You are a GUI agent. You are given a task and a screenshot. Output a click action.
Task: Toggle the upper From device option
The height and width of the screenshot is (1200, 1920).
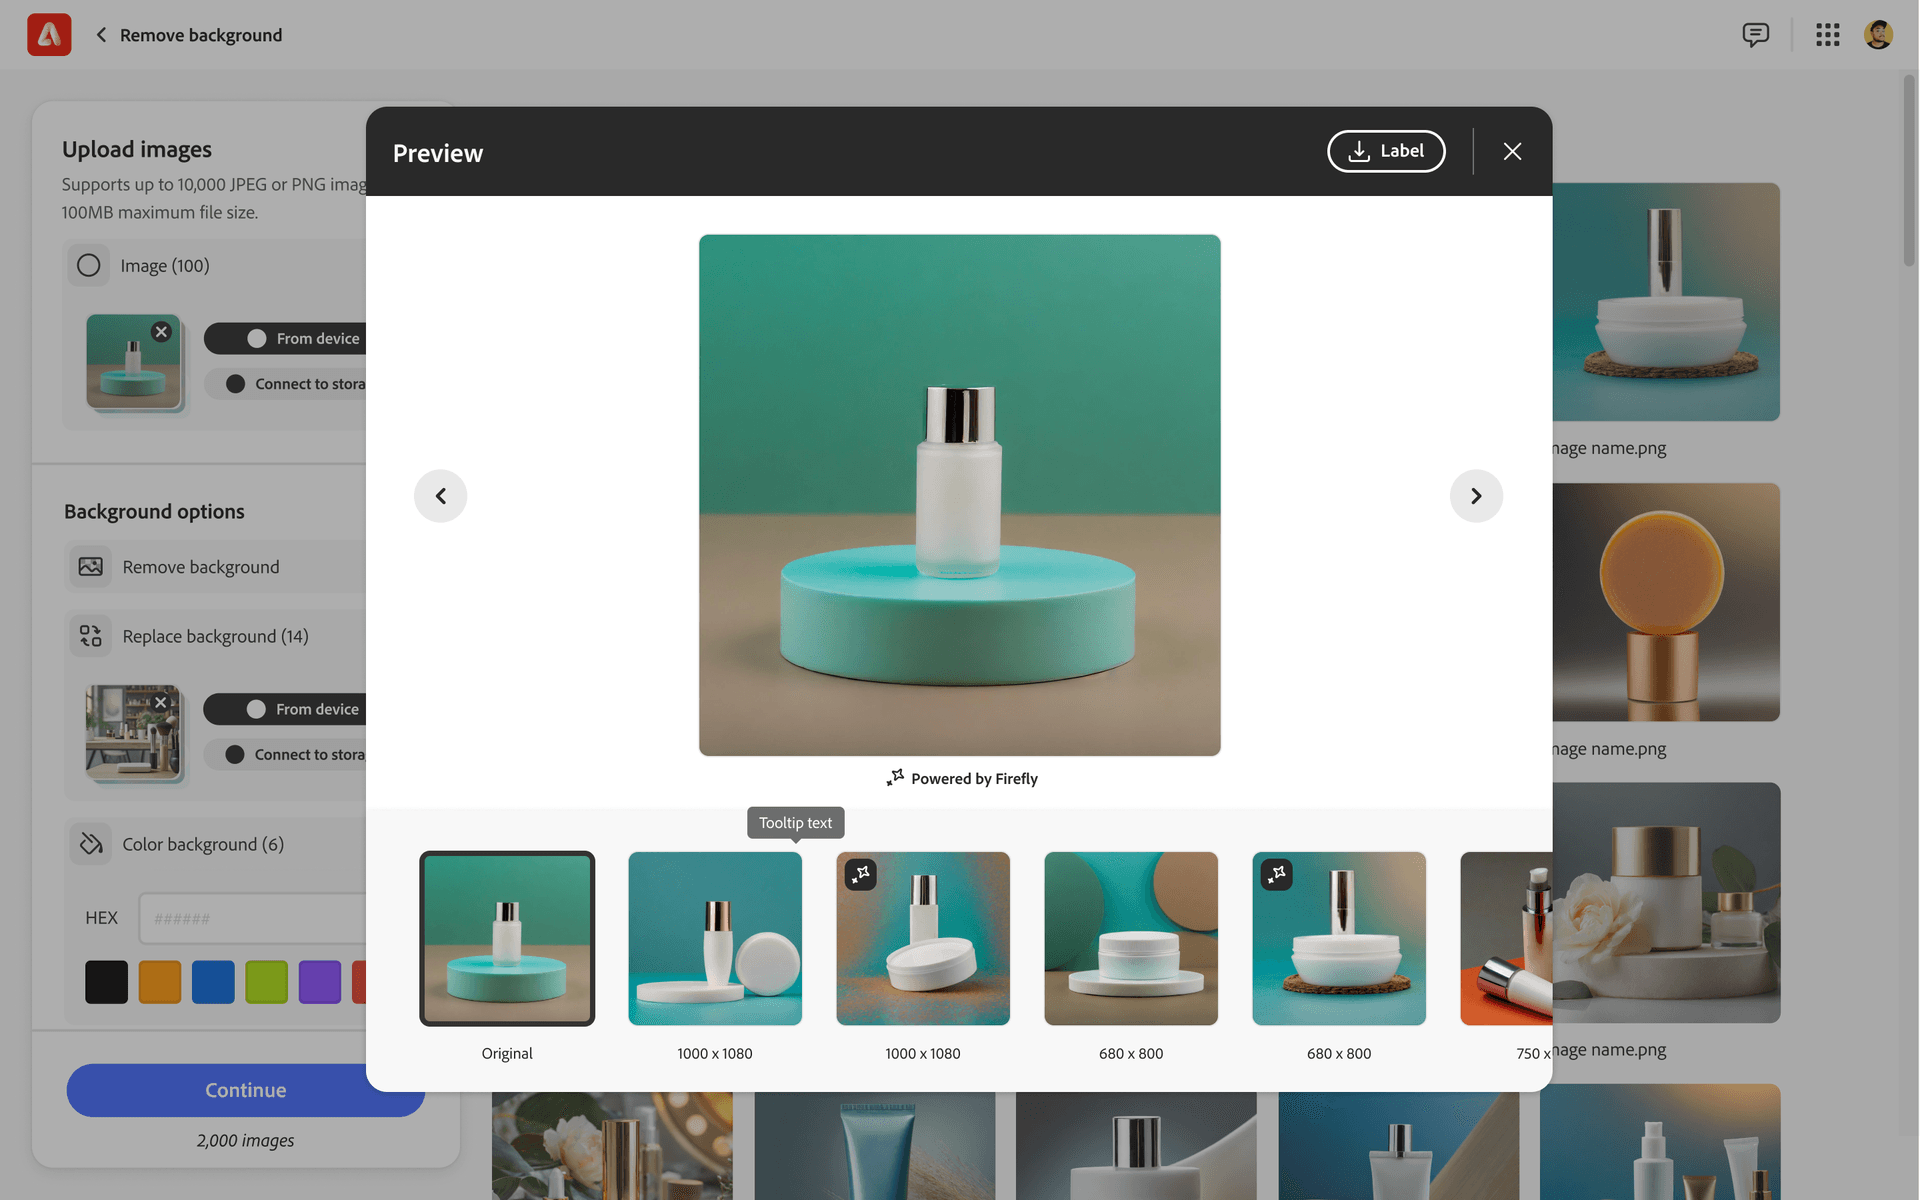point(286,339)
